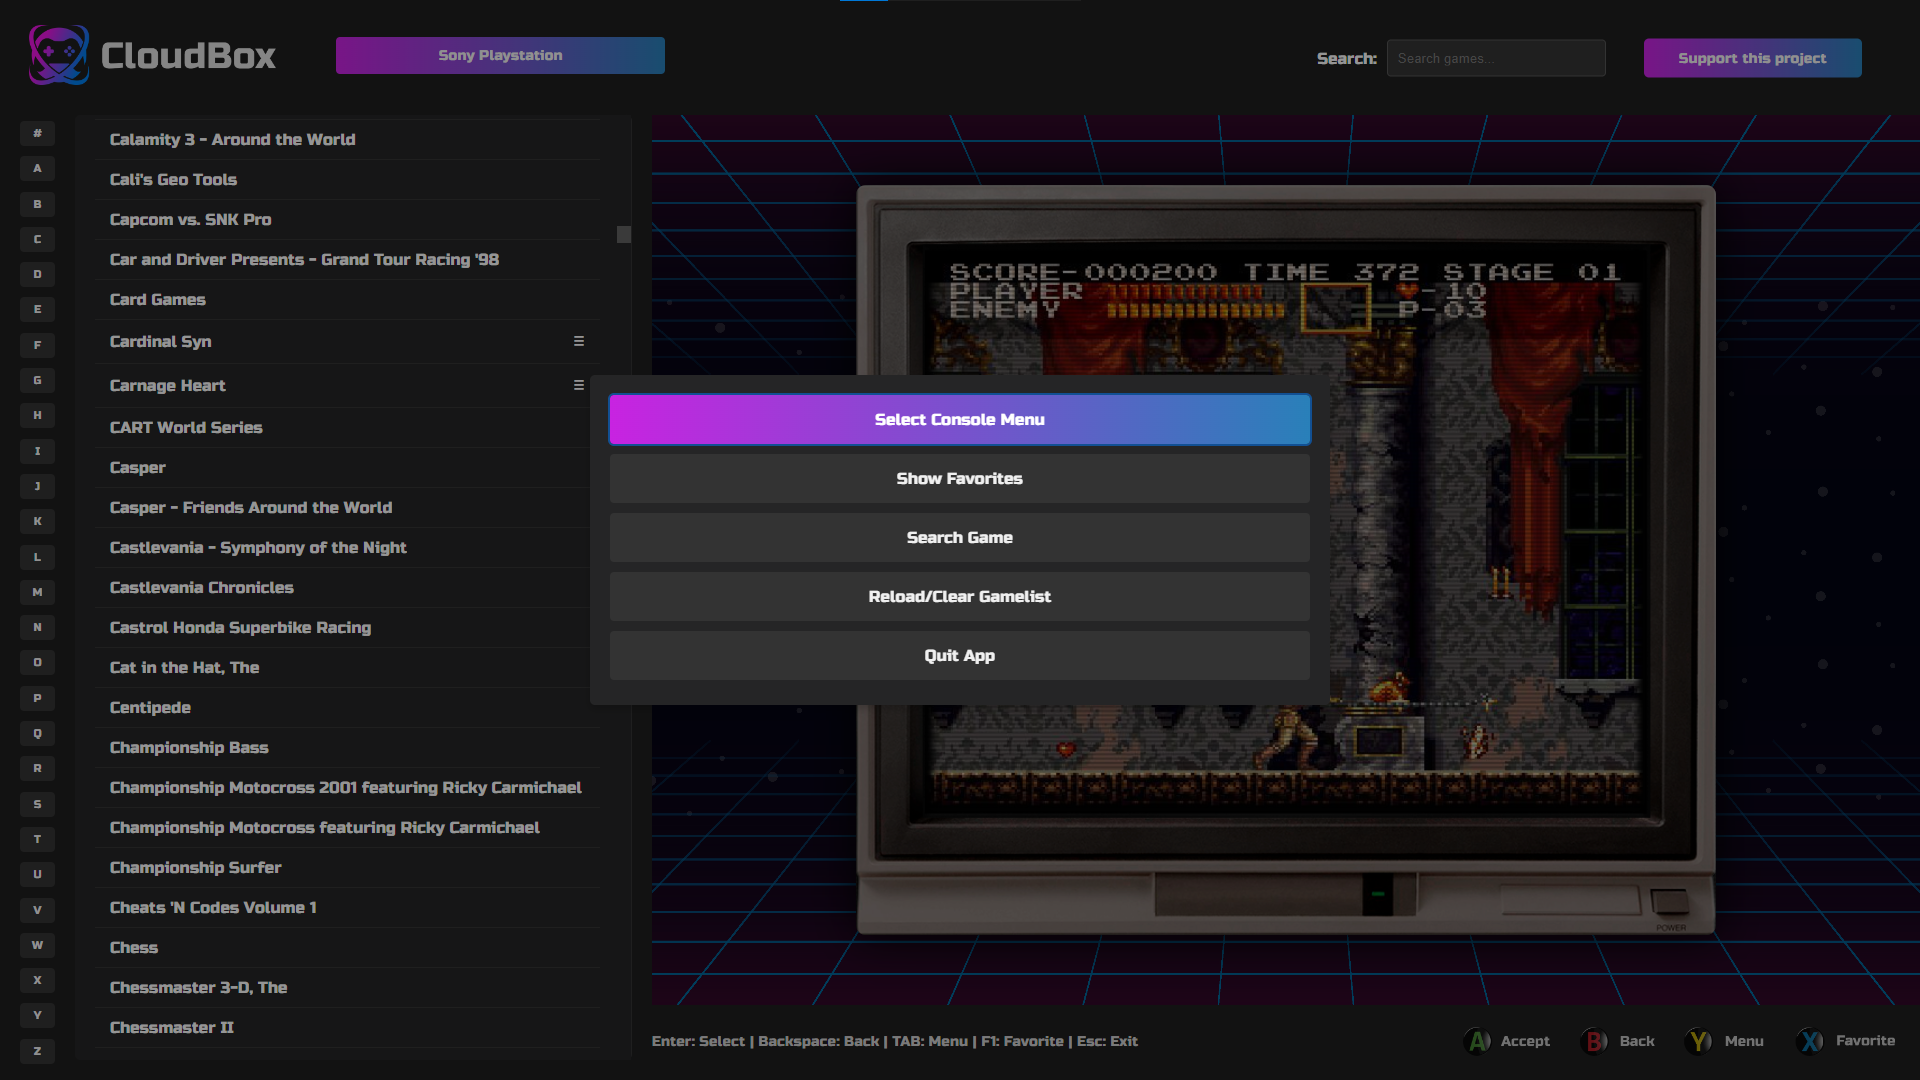The width and height of the screenshot is (1920, 1080).
Task: Select Cat in the Hat, The
Action: pos(347,667)
